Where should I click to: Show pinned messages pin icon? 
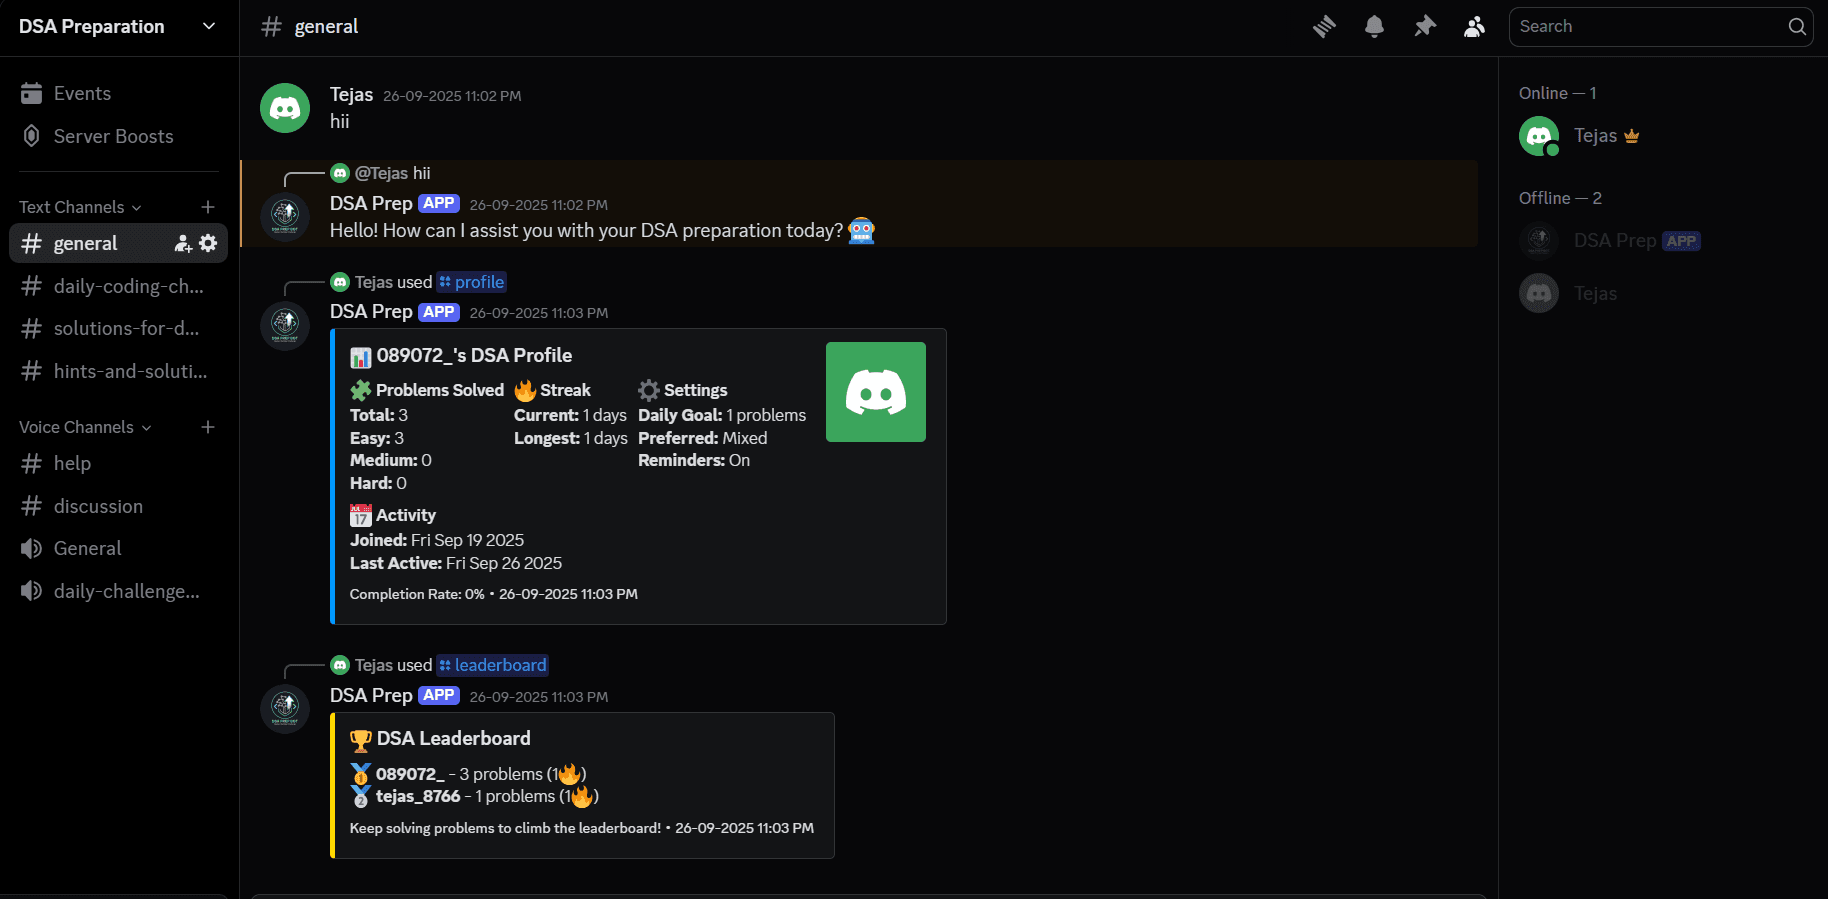click(1424, 27)
